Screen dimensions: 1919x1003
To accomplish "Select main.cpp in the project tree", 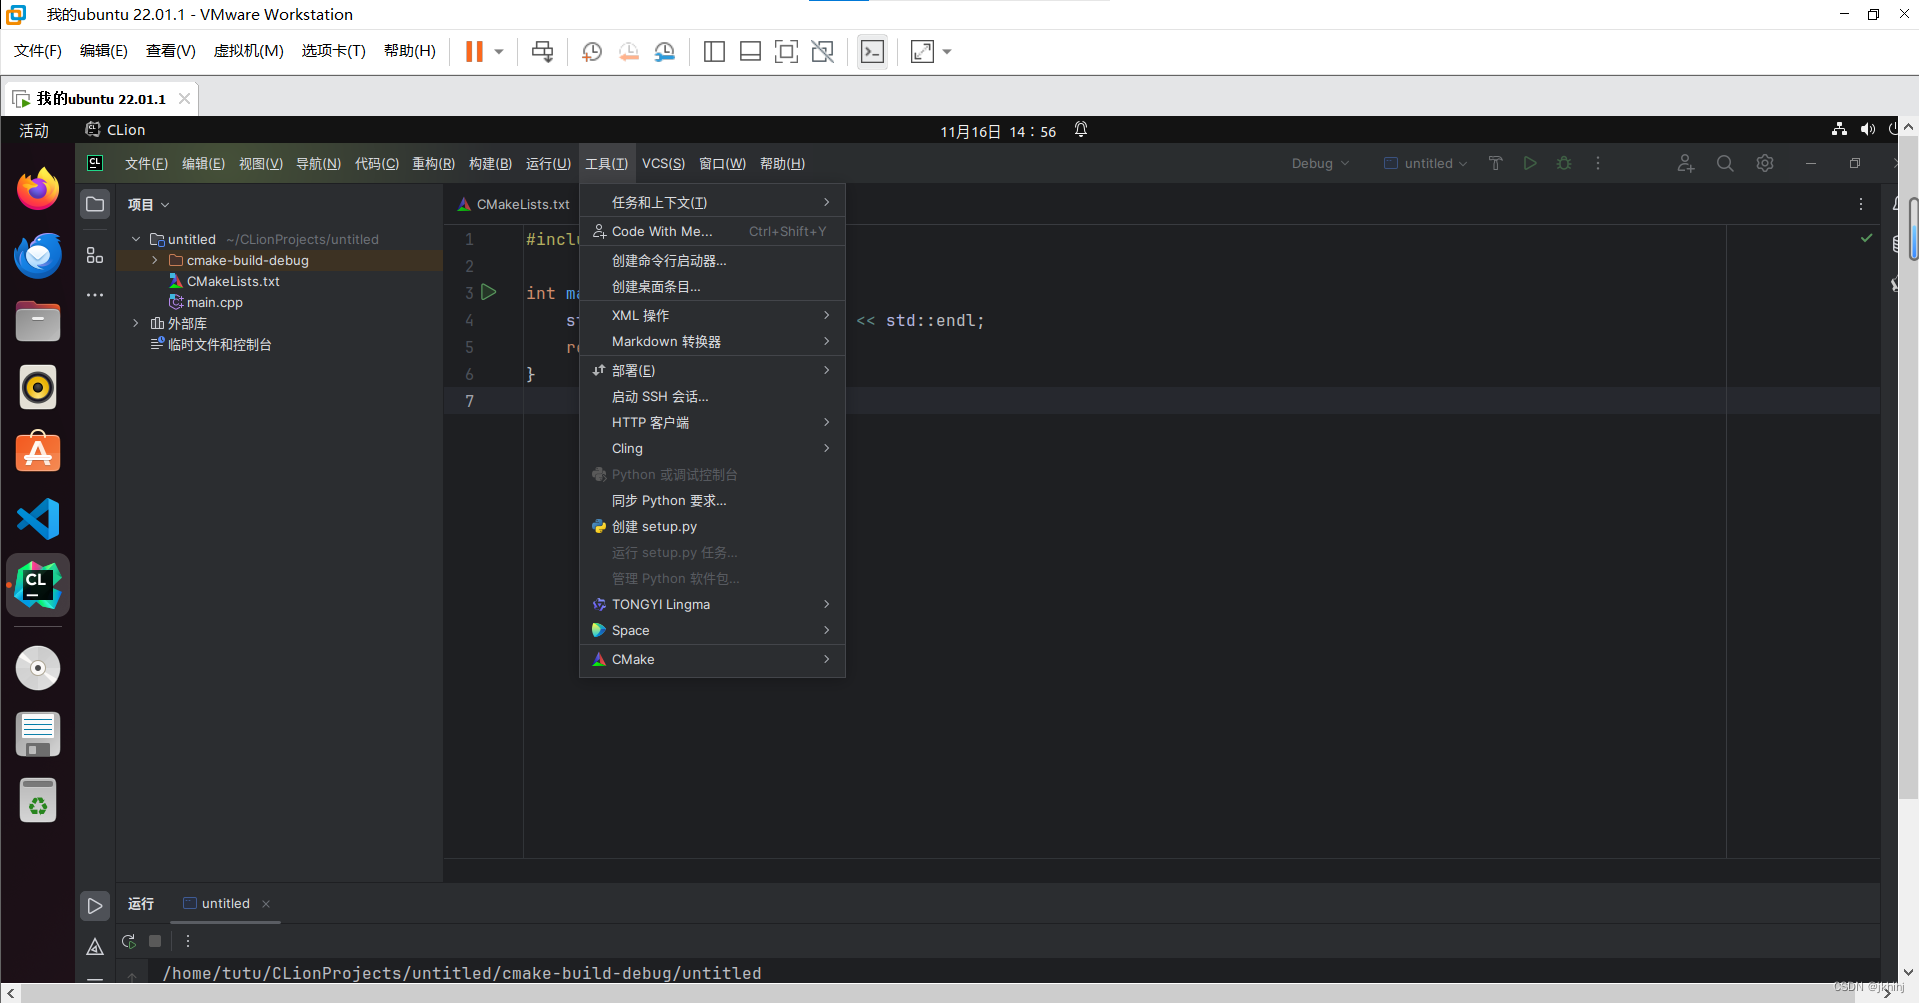I will [x=214, y=302].
